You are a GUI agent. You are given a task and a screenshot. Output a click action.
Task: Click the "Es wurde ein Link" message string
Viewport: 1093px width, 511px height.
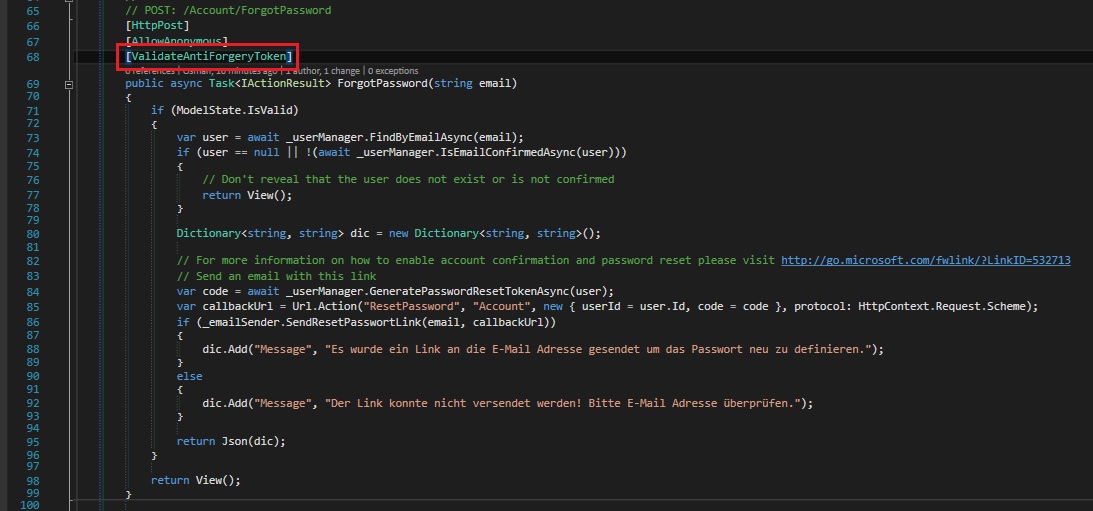(x=599, y=349)
